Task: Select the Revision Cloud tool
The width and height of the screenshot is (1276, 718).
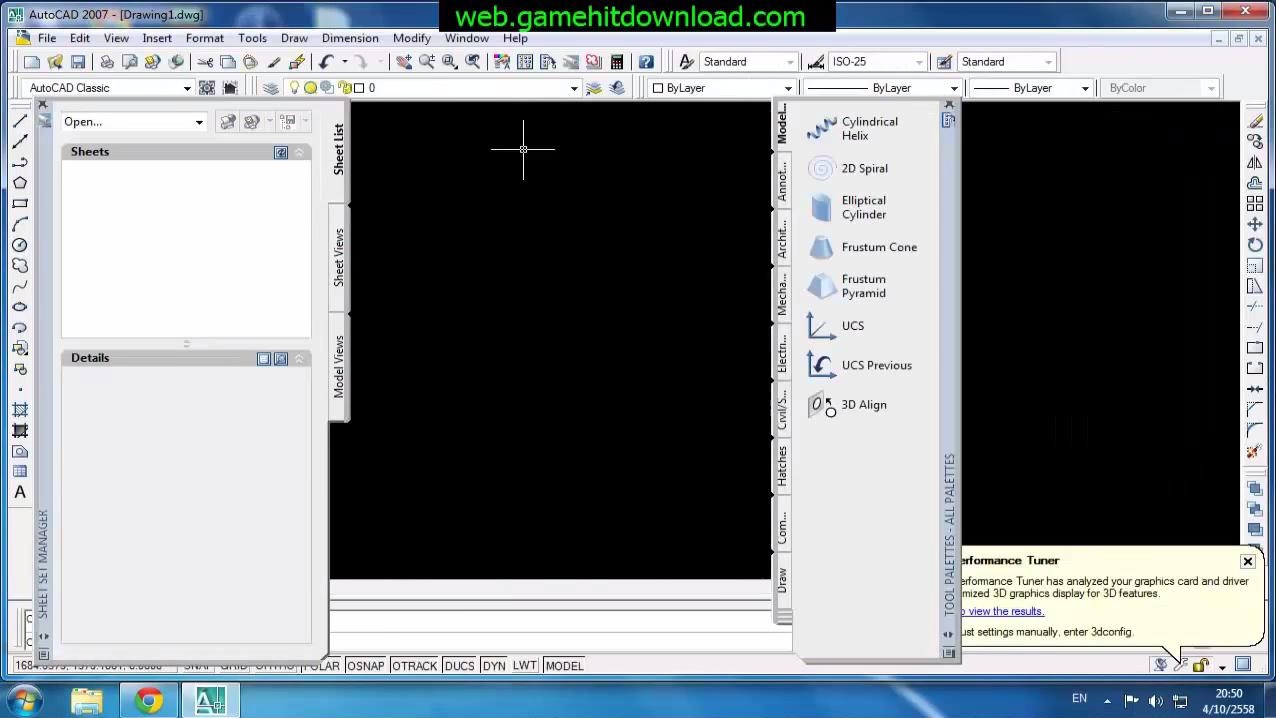Action: 20,266
